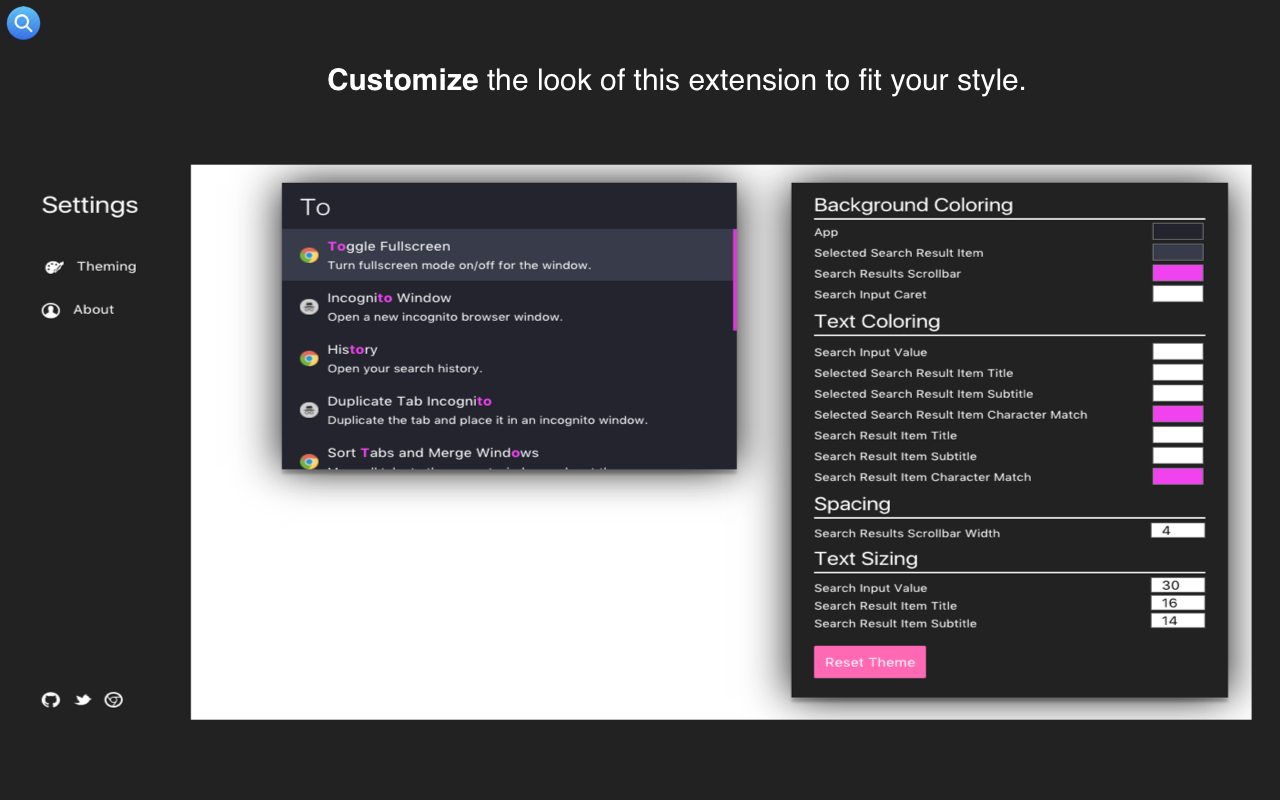Pick Selected Search Result Item Character Match swatch
The image size is (1280, 800).
pyautogui.click(x=1178, y=414)
